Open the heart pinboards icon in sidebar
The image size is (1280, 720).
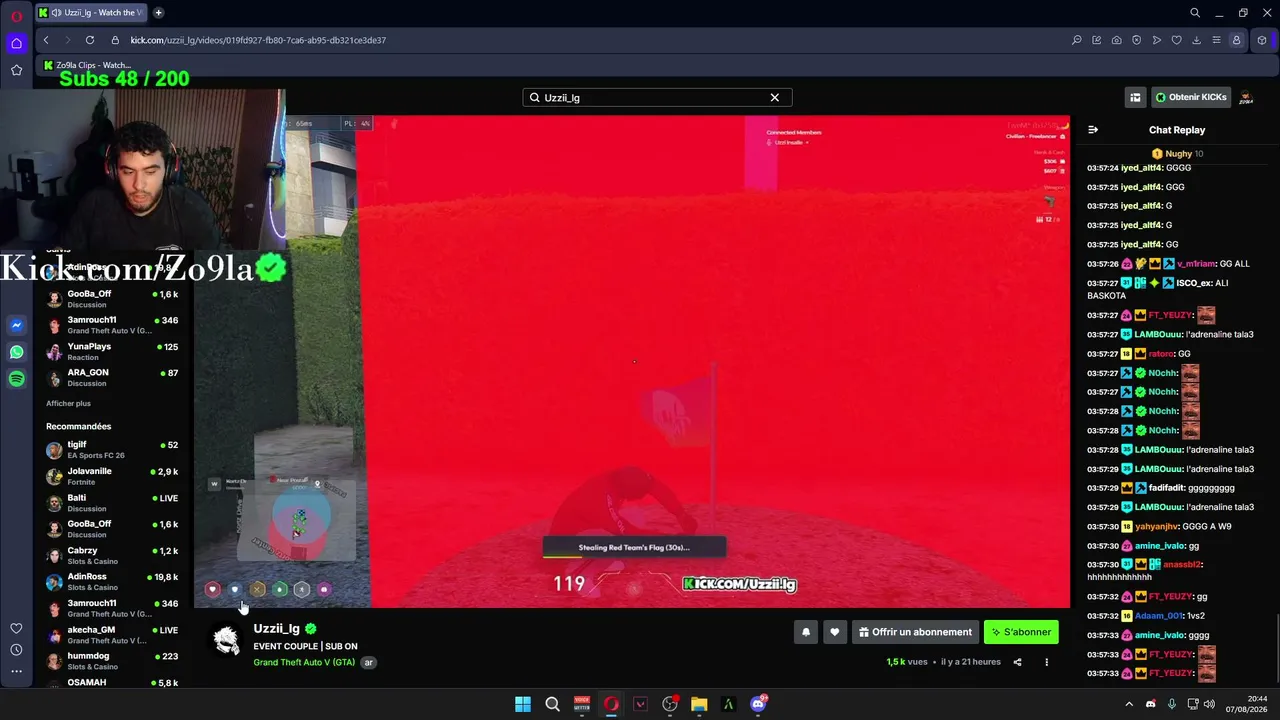[x=16, y=628]
